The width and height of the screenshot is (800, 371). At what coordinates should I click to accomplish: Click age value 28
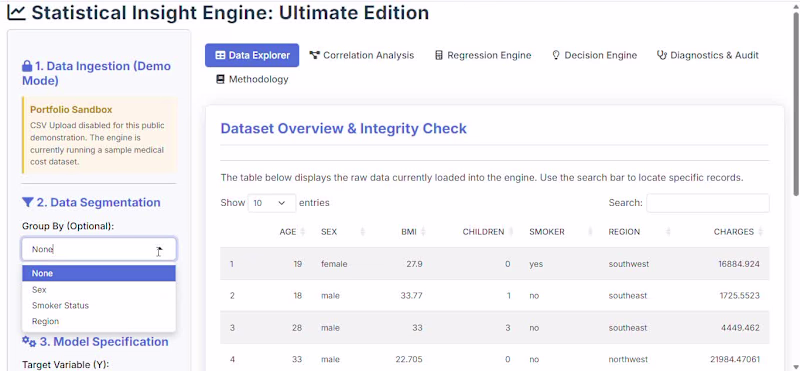(297, 328)
